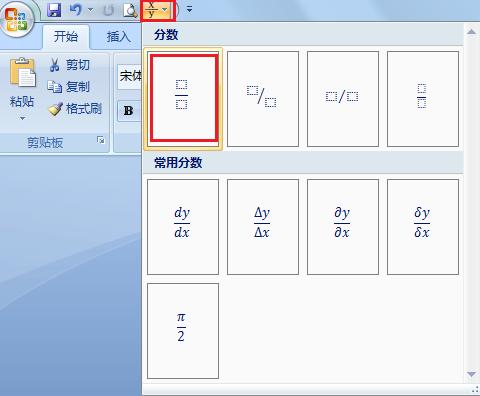Insert the stacked fraction template
This screenshot has height=396, width=480.
tap(183, 99)
